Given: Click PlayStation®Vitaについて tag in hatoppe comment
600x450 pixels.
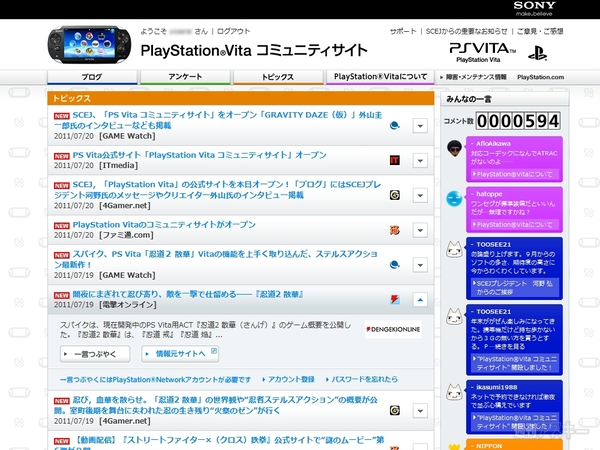Looking at the screenshot, I should point(514,225).
